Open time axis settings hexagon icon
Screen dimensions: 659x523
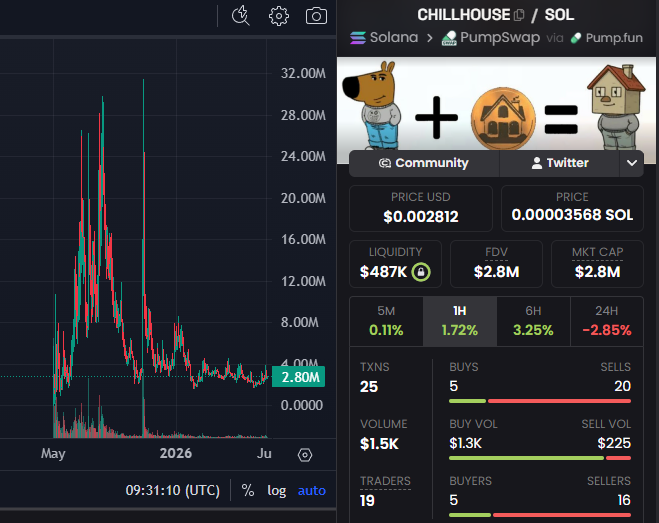[305, 454]
